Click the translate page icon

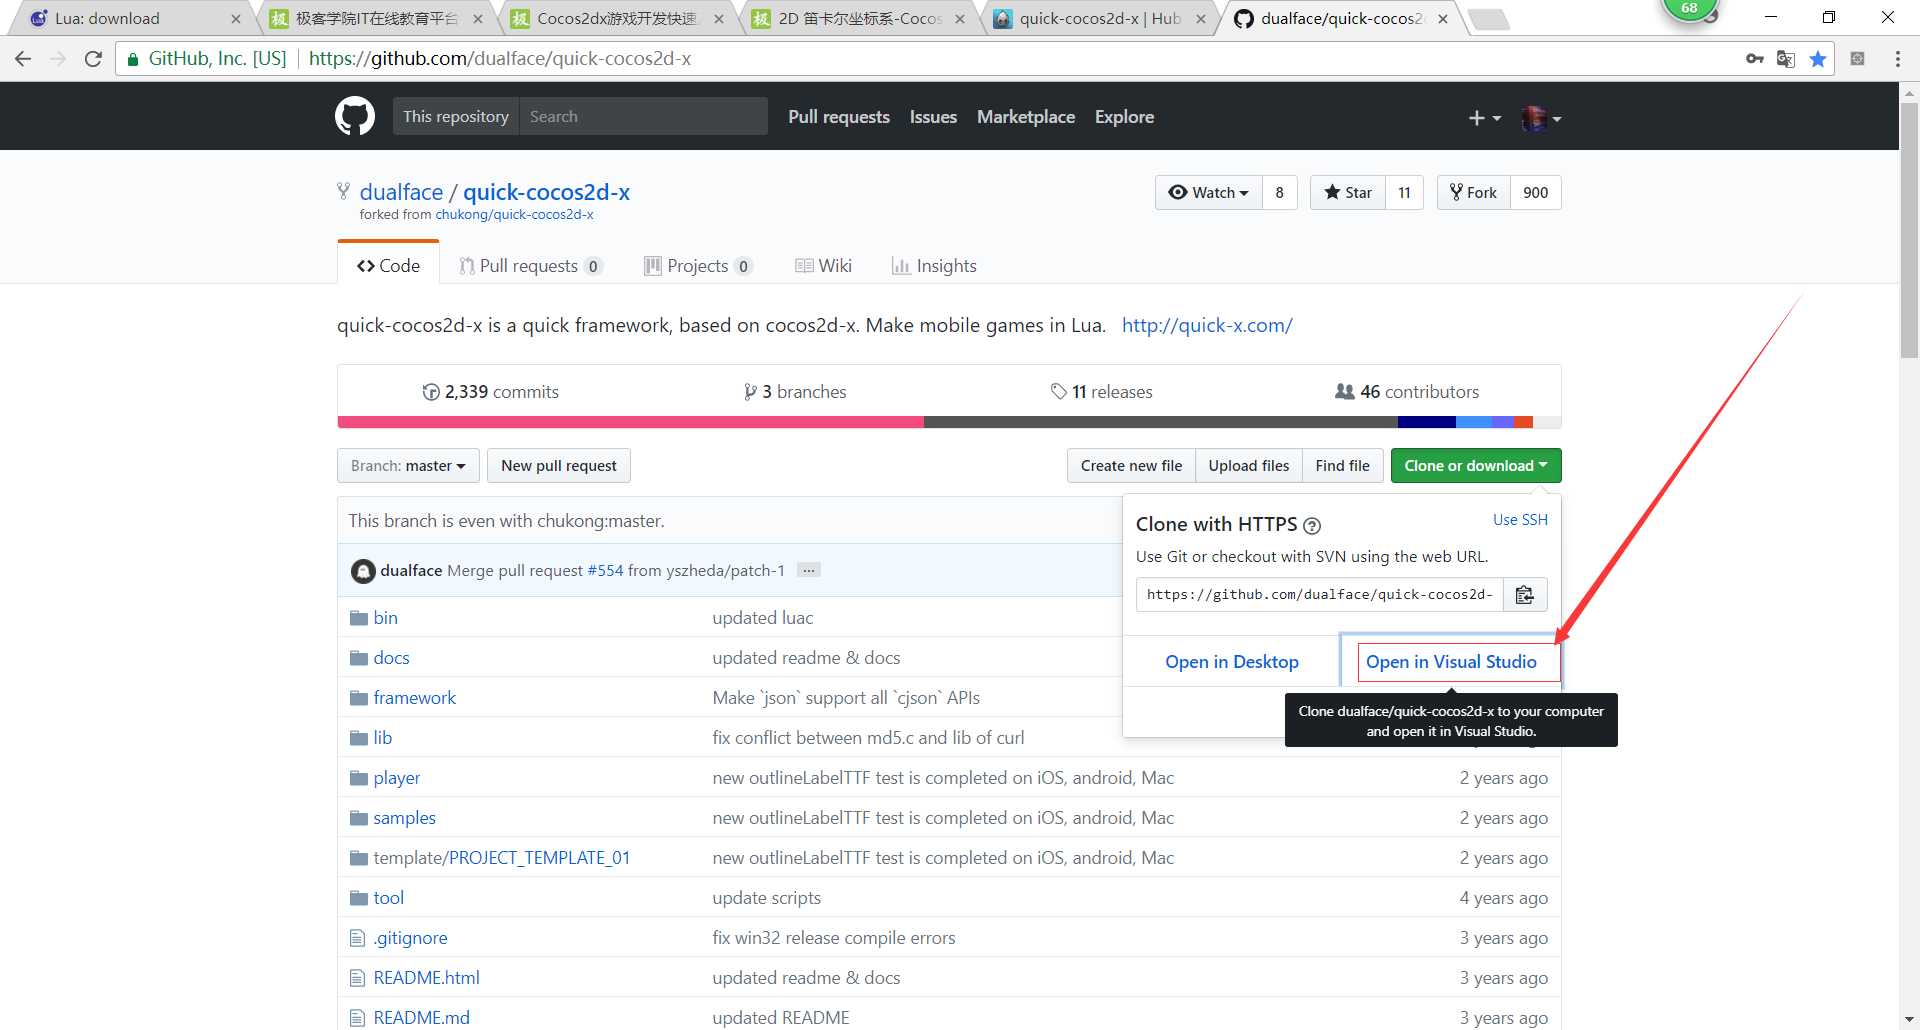1786,59
